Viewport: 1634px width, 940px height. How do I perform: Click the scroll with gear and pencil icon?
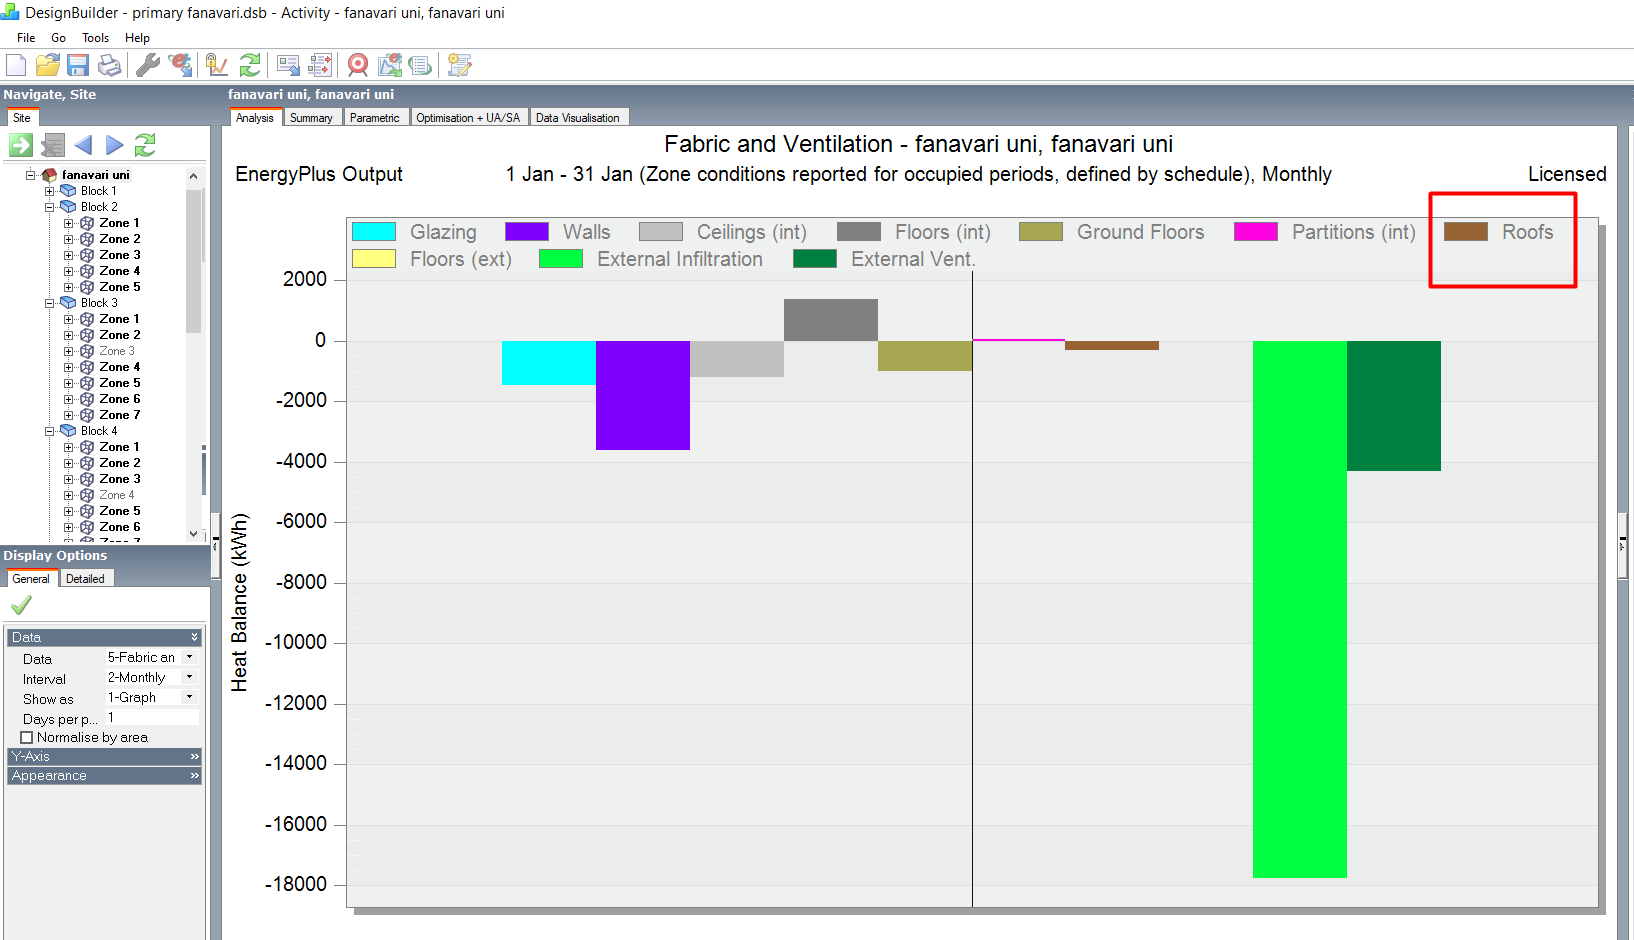(459, 65)
